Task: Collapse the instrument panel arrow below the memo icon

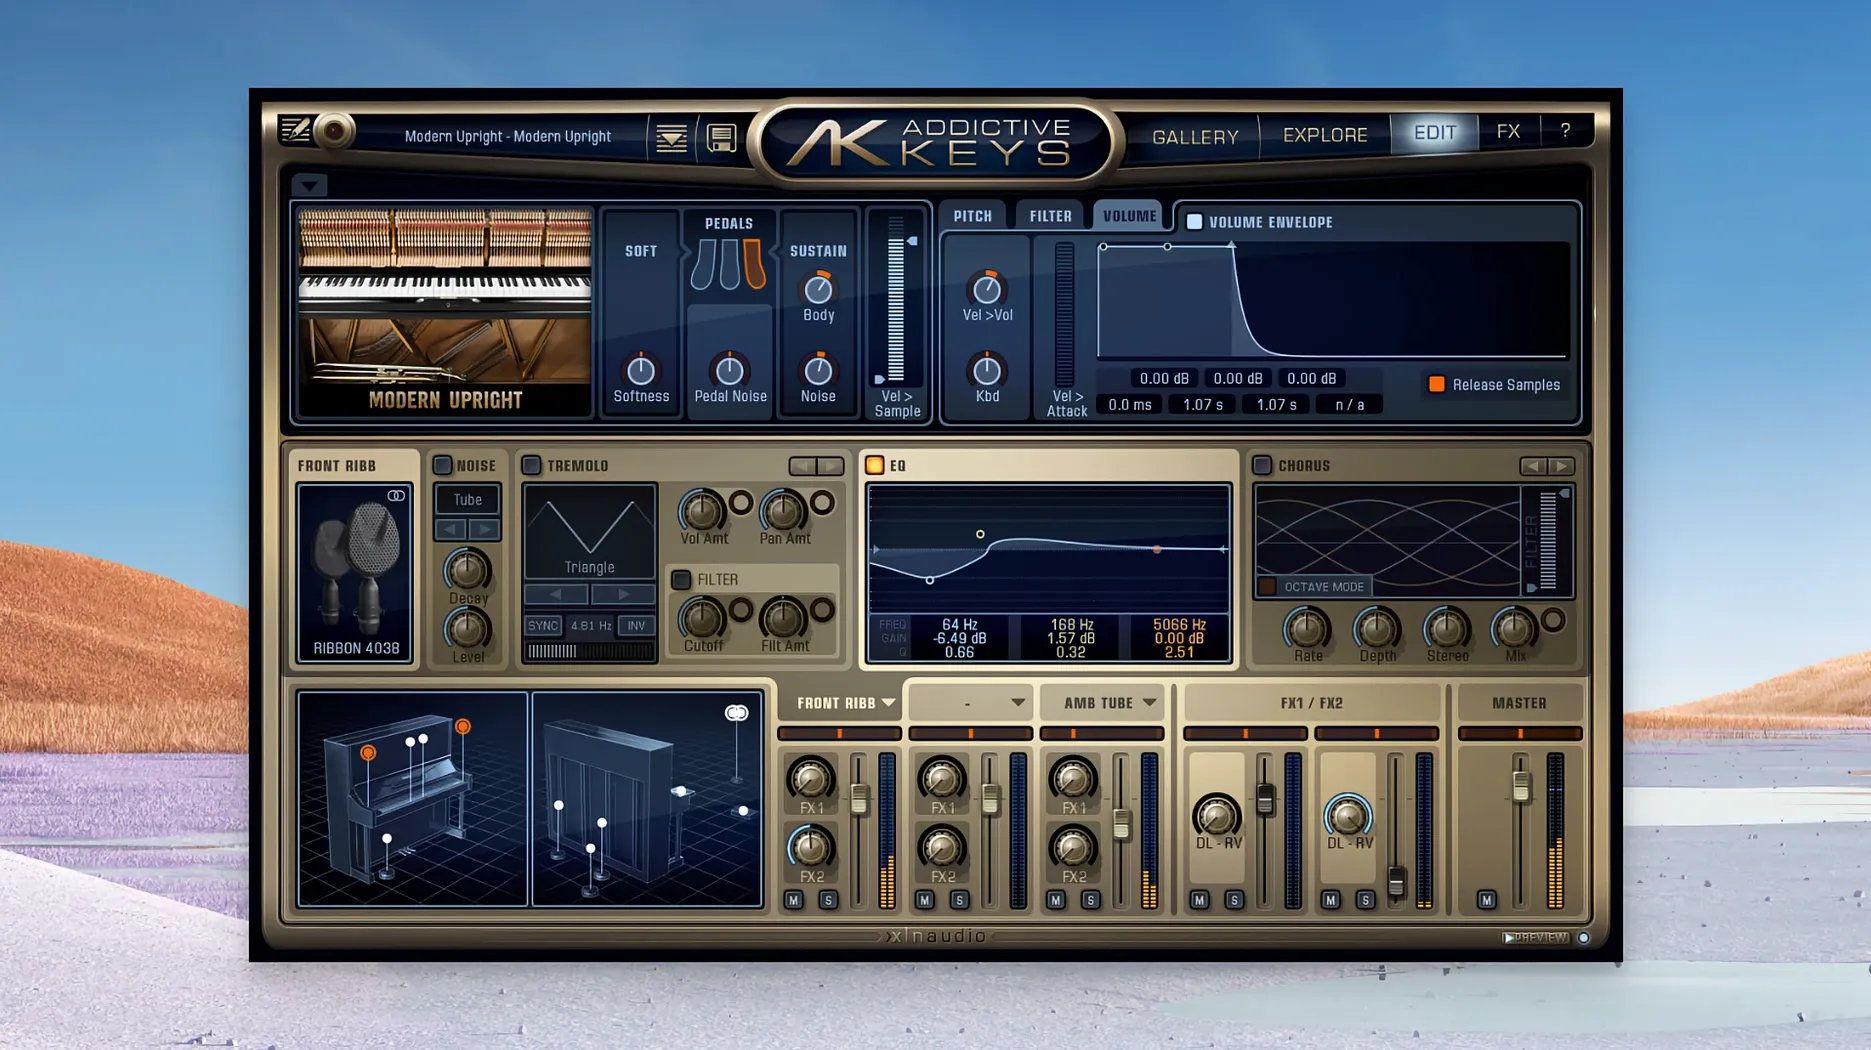Action: point(309,185)
